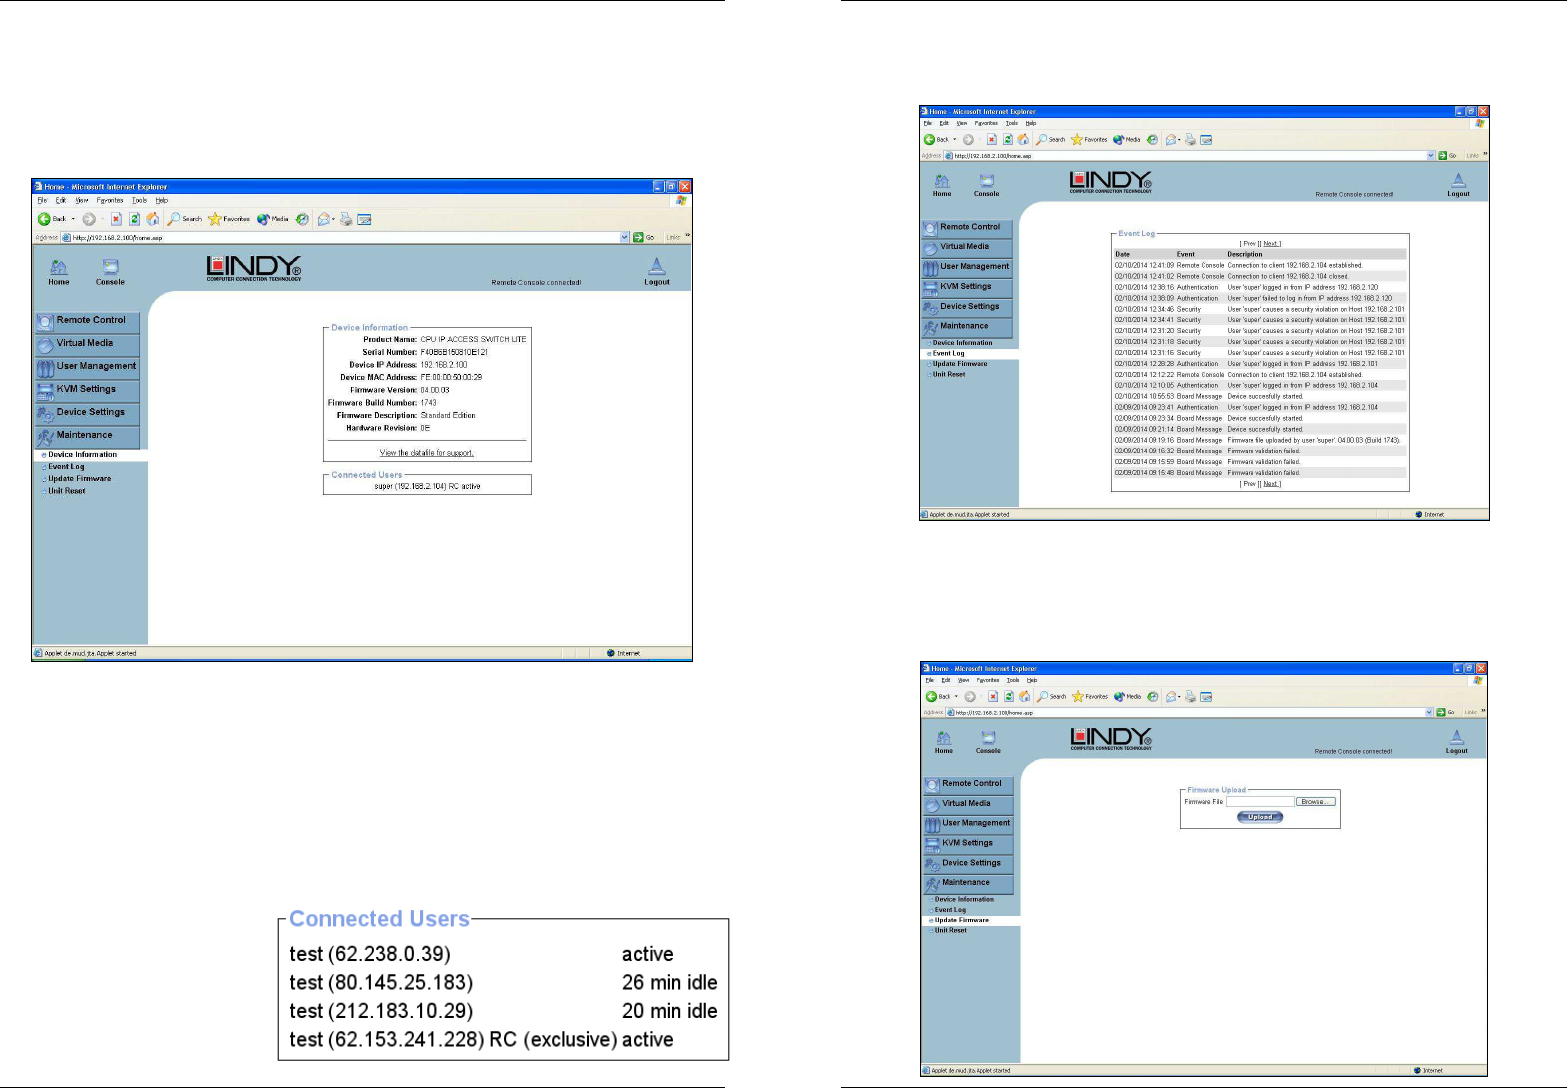
Task: Open the Favorites menu in the Device Information window
Action: point(109,201)
